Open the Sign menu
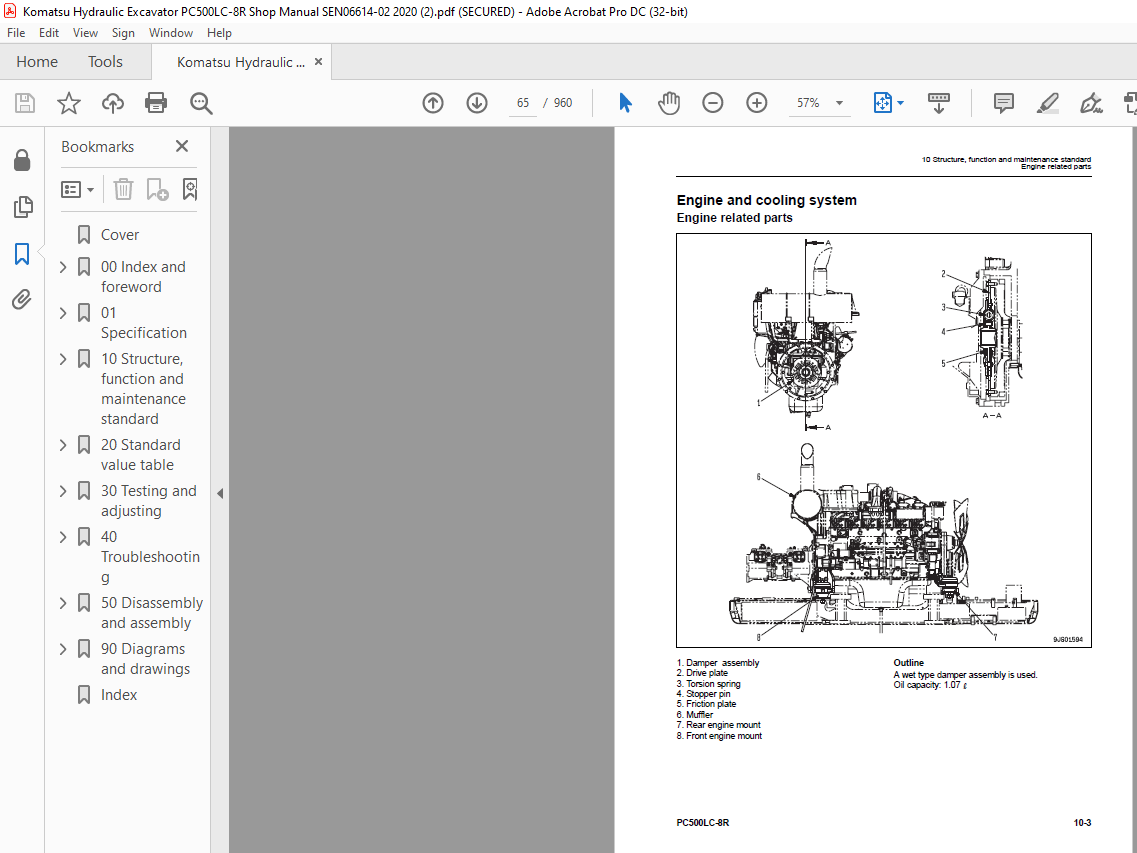Image resolution: width=1137 pixels, height=853 pixels. 123,33
